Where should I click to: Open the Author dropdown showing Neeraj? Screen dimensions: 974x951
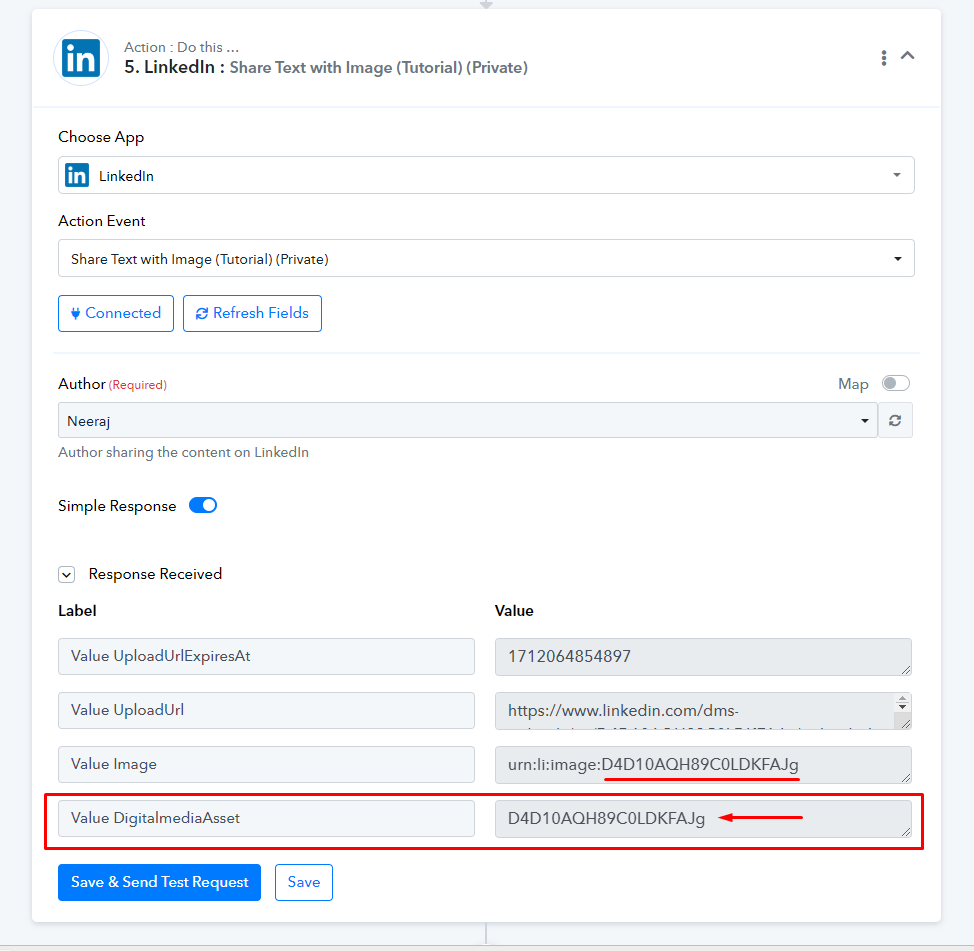coord(468,421)
